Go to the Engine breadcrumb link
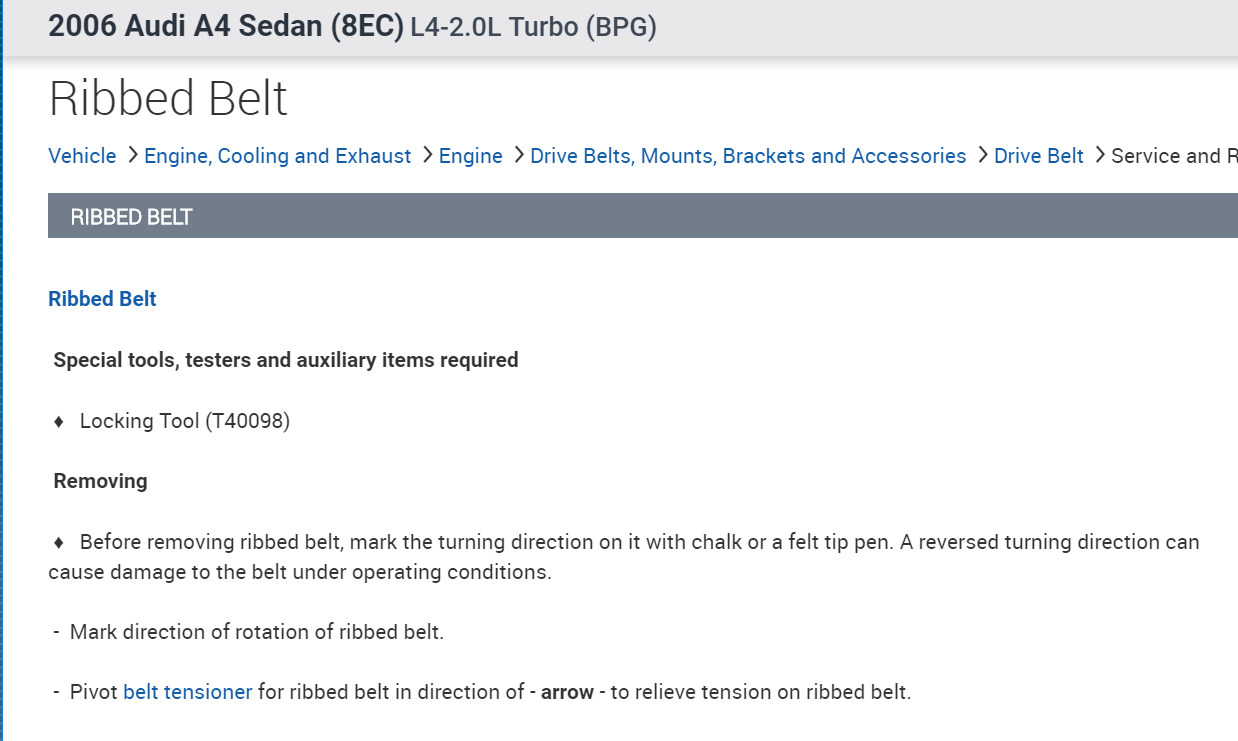 [470, 156]
